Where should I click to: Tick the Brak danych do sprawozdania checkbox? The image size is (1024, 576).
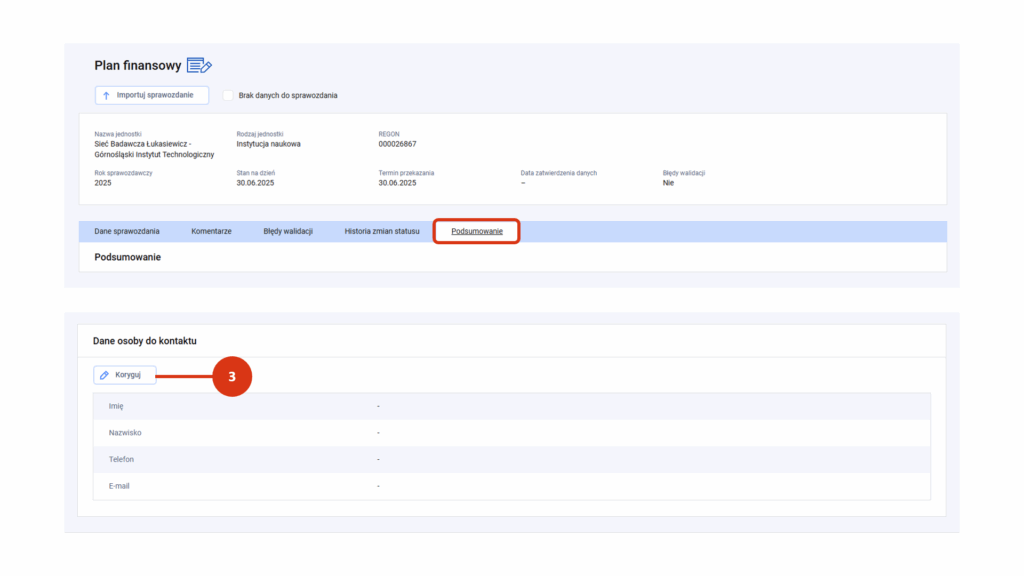(x=228, y=95)
